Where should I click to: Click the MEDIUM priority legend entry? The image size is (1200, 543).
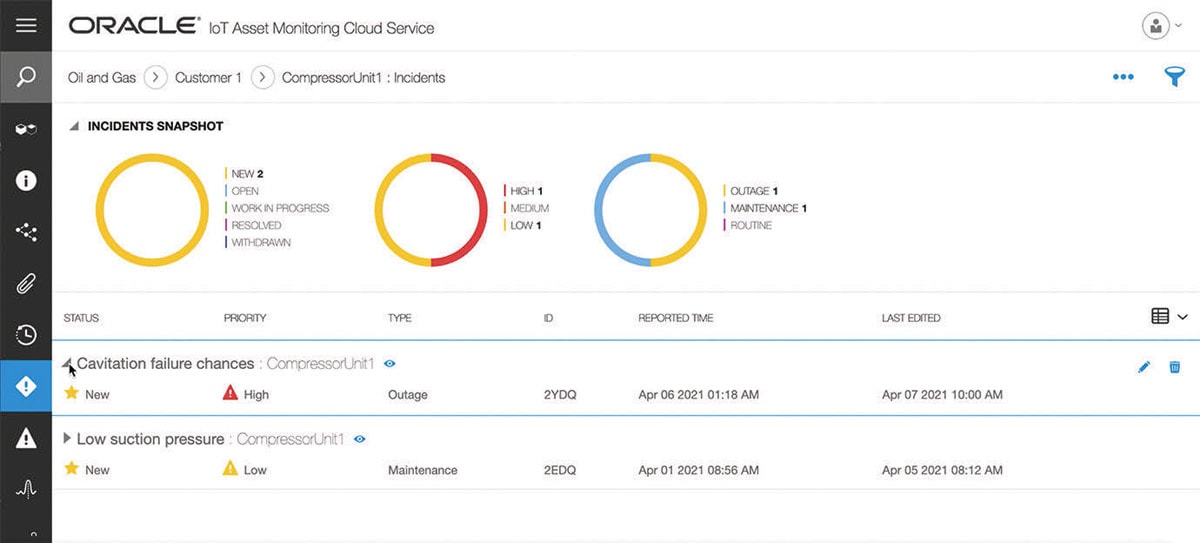[x=527, y=208]
